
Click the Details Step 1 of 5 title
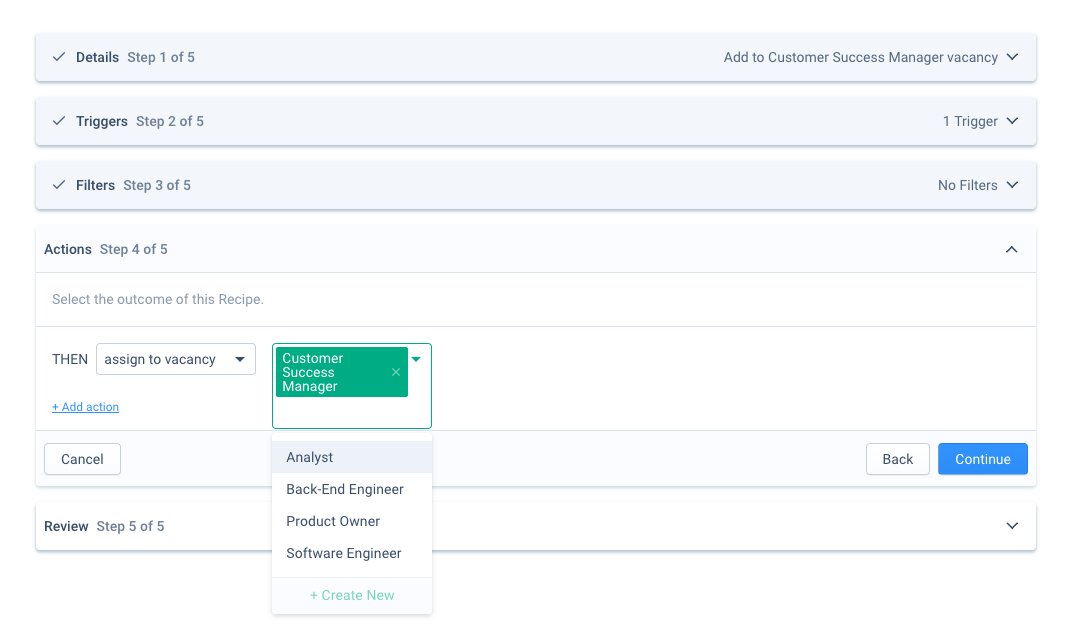(x=136, y=58)
